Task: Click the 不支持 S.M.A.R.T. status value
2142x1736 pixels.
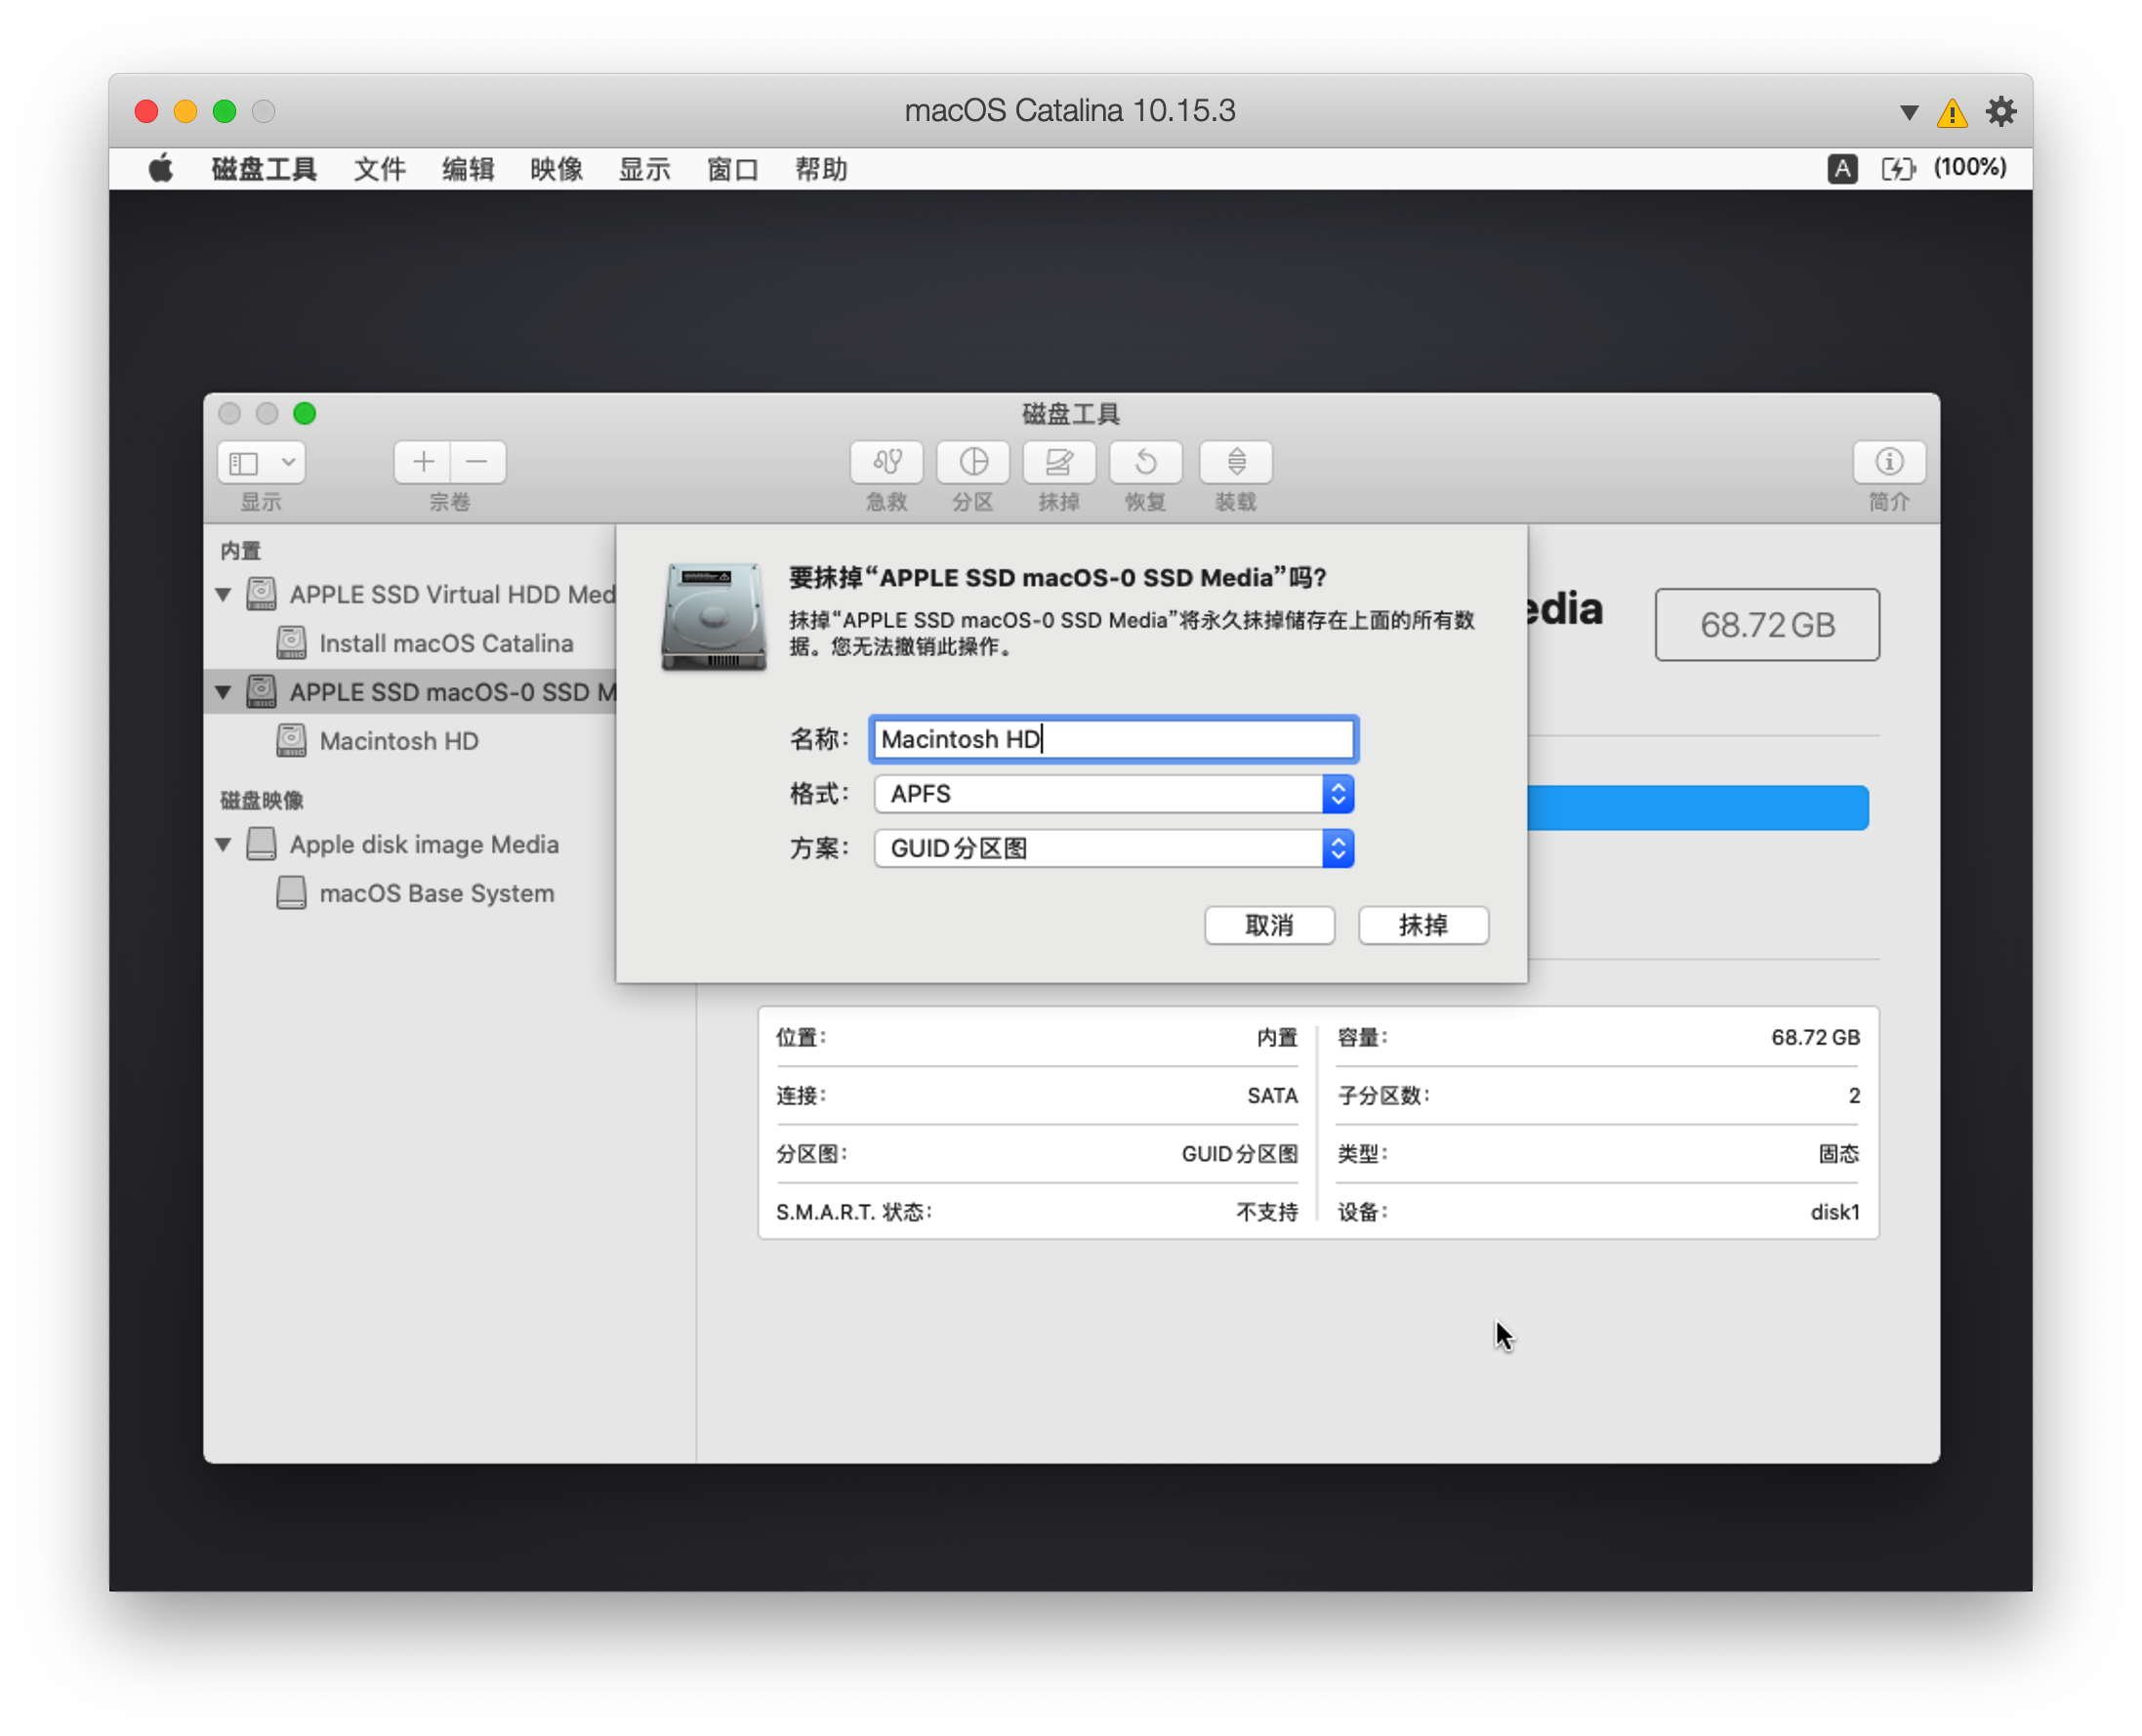Action: click(1266, 1212)
